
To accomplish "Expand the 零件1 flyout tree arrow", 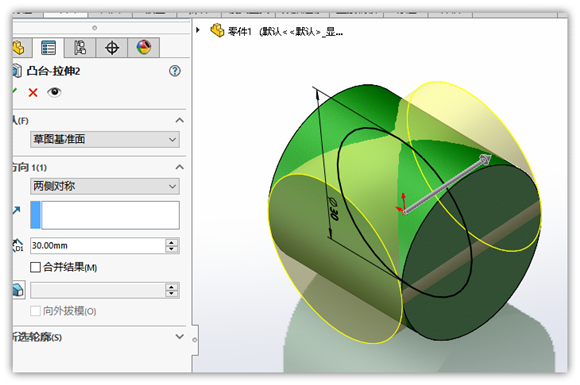I will (x=198, y=30).
